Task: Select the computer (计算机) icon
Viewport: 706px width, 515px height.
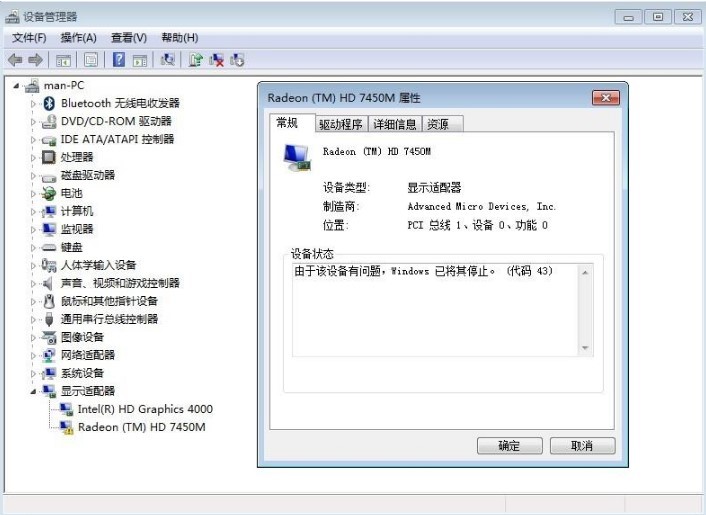Action: (x=49, y=211)
